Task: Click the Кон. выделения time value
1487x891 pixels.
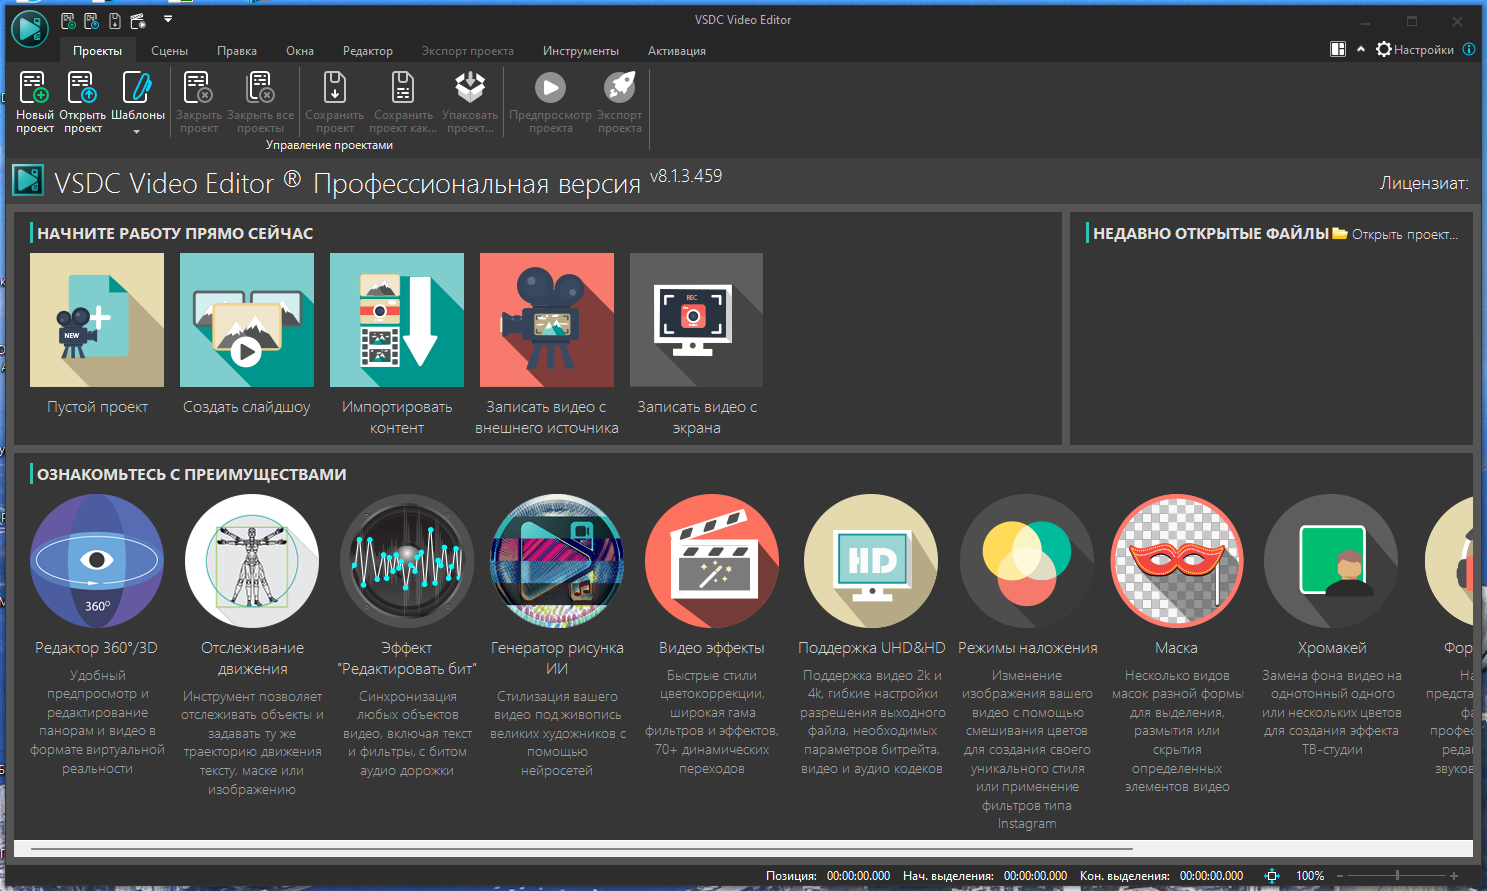Action: (x=1211, y=876)
